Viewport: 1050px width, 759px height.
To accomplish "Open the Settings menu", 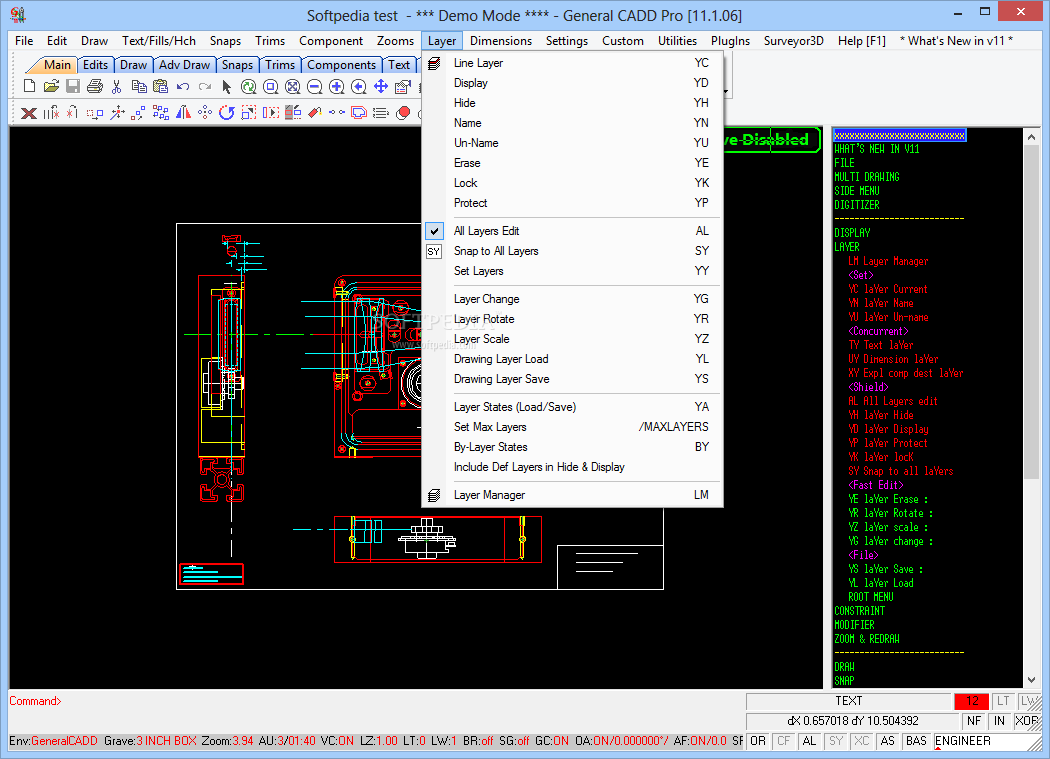I will (567, 41).
